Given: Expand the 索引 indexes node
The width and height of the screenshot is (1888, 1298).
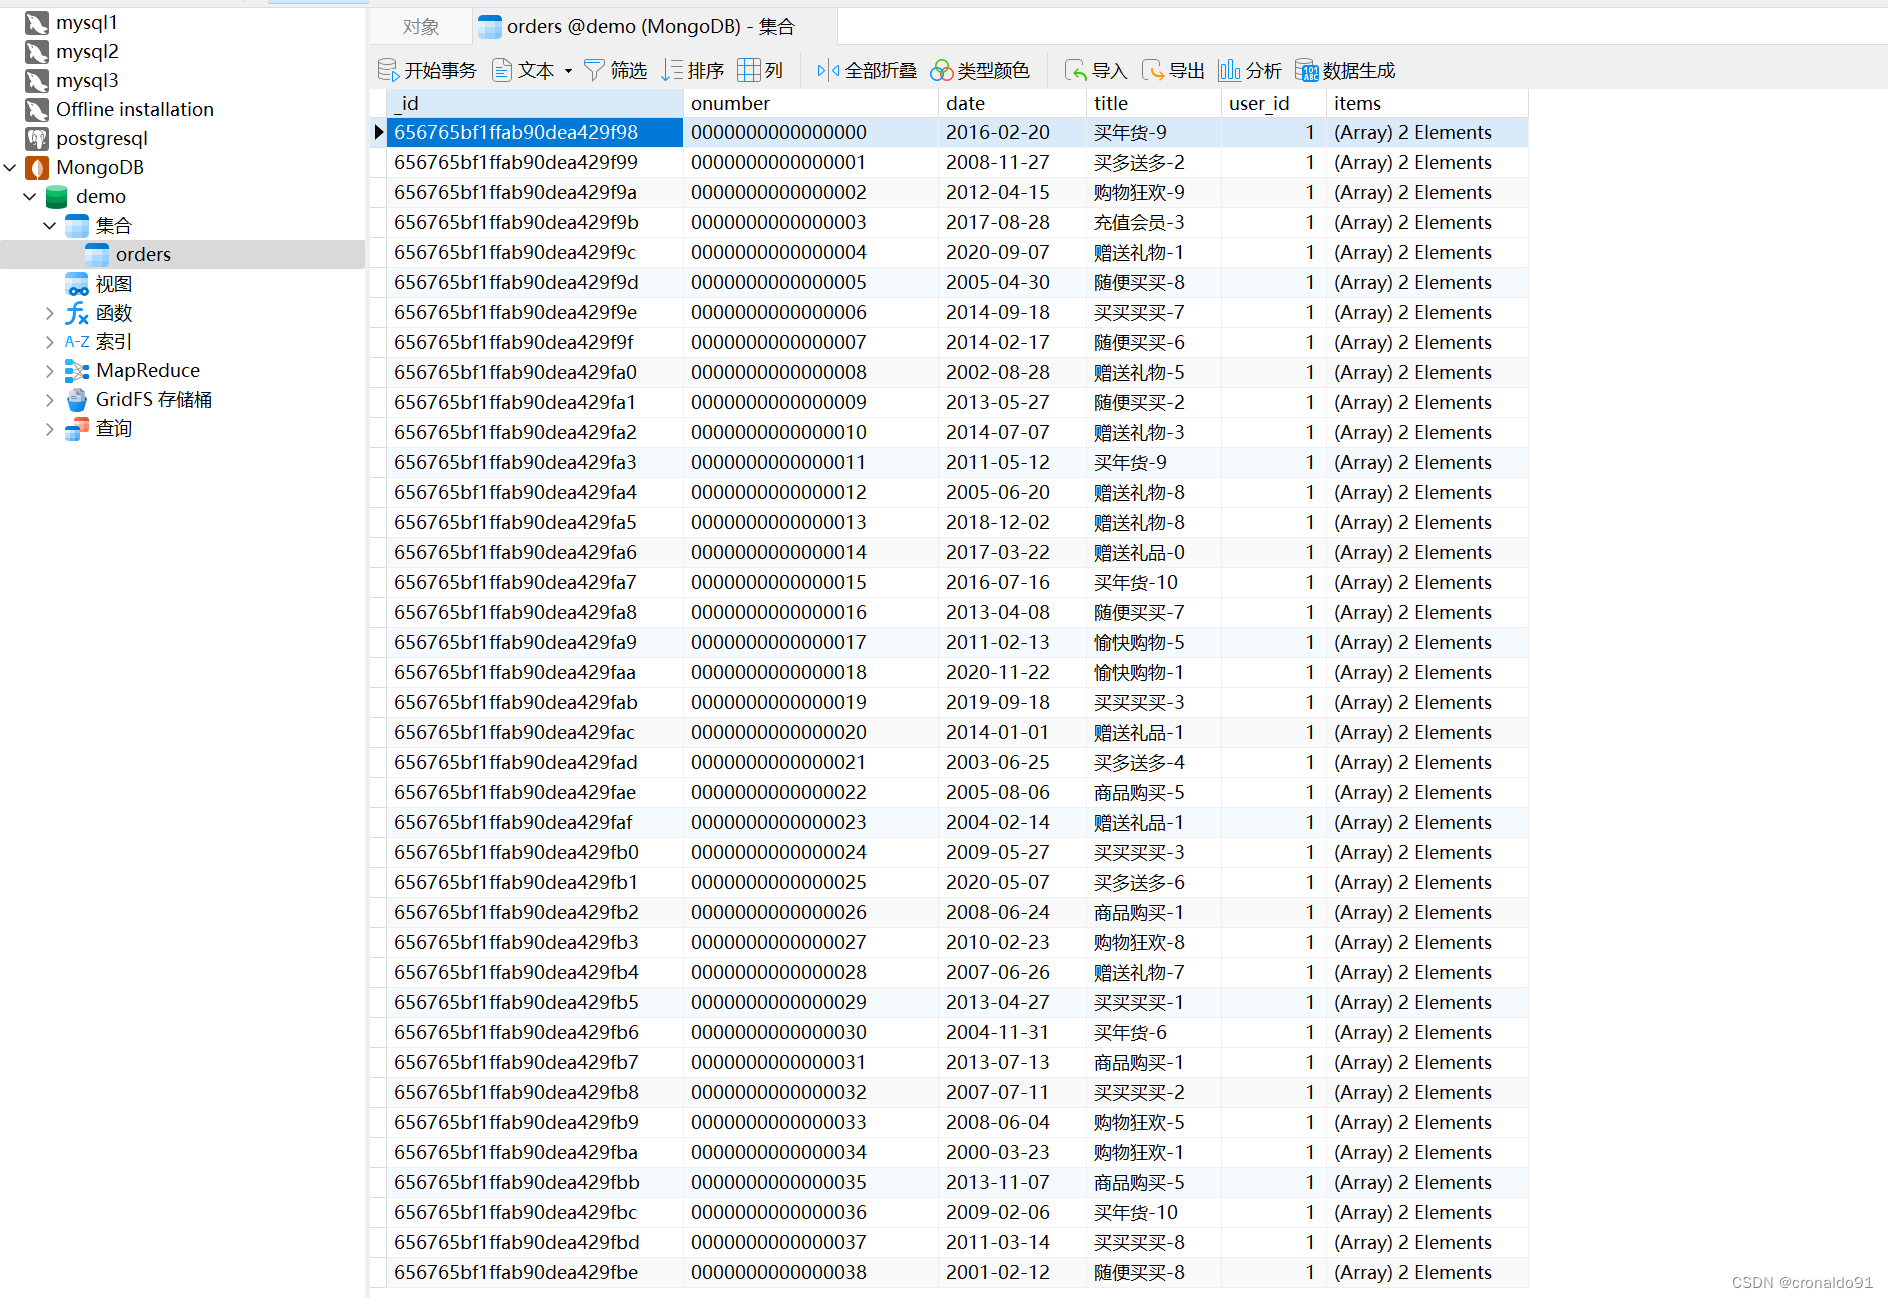Looking at the screenshot, I should click(50, 342).
